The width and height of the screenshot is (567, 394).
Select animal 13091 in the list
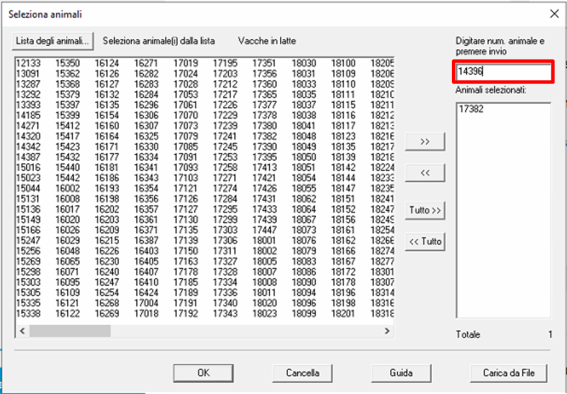coord(29,74)
